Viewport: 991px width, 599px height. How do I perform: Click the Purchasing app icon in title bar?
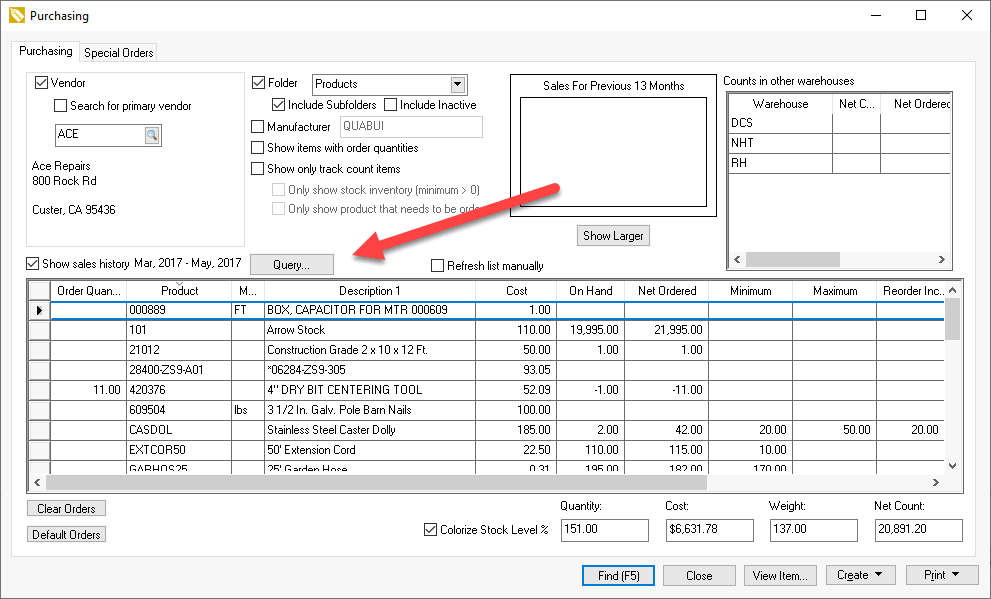click(x=15, y=16)
